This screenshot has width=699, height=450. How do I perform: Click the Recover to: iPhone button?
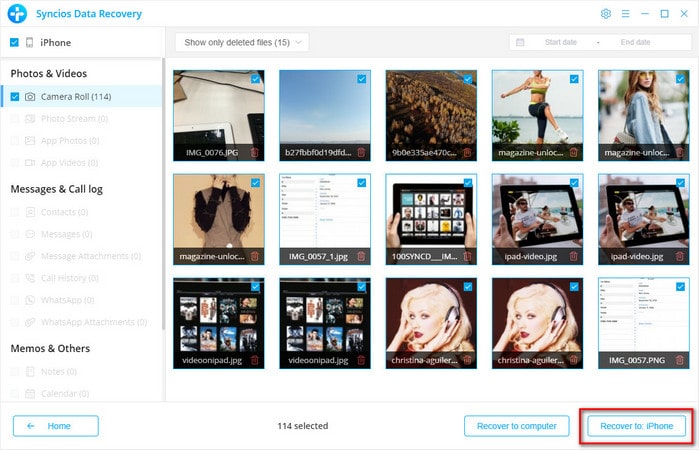(x=636, y=426)
